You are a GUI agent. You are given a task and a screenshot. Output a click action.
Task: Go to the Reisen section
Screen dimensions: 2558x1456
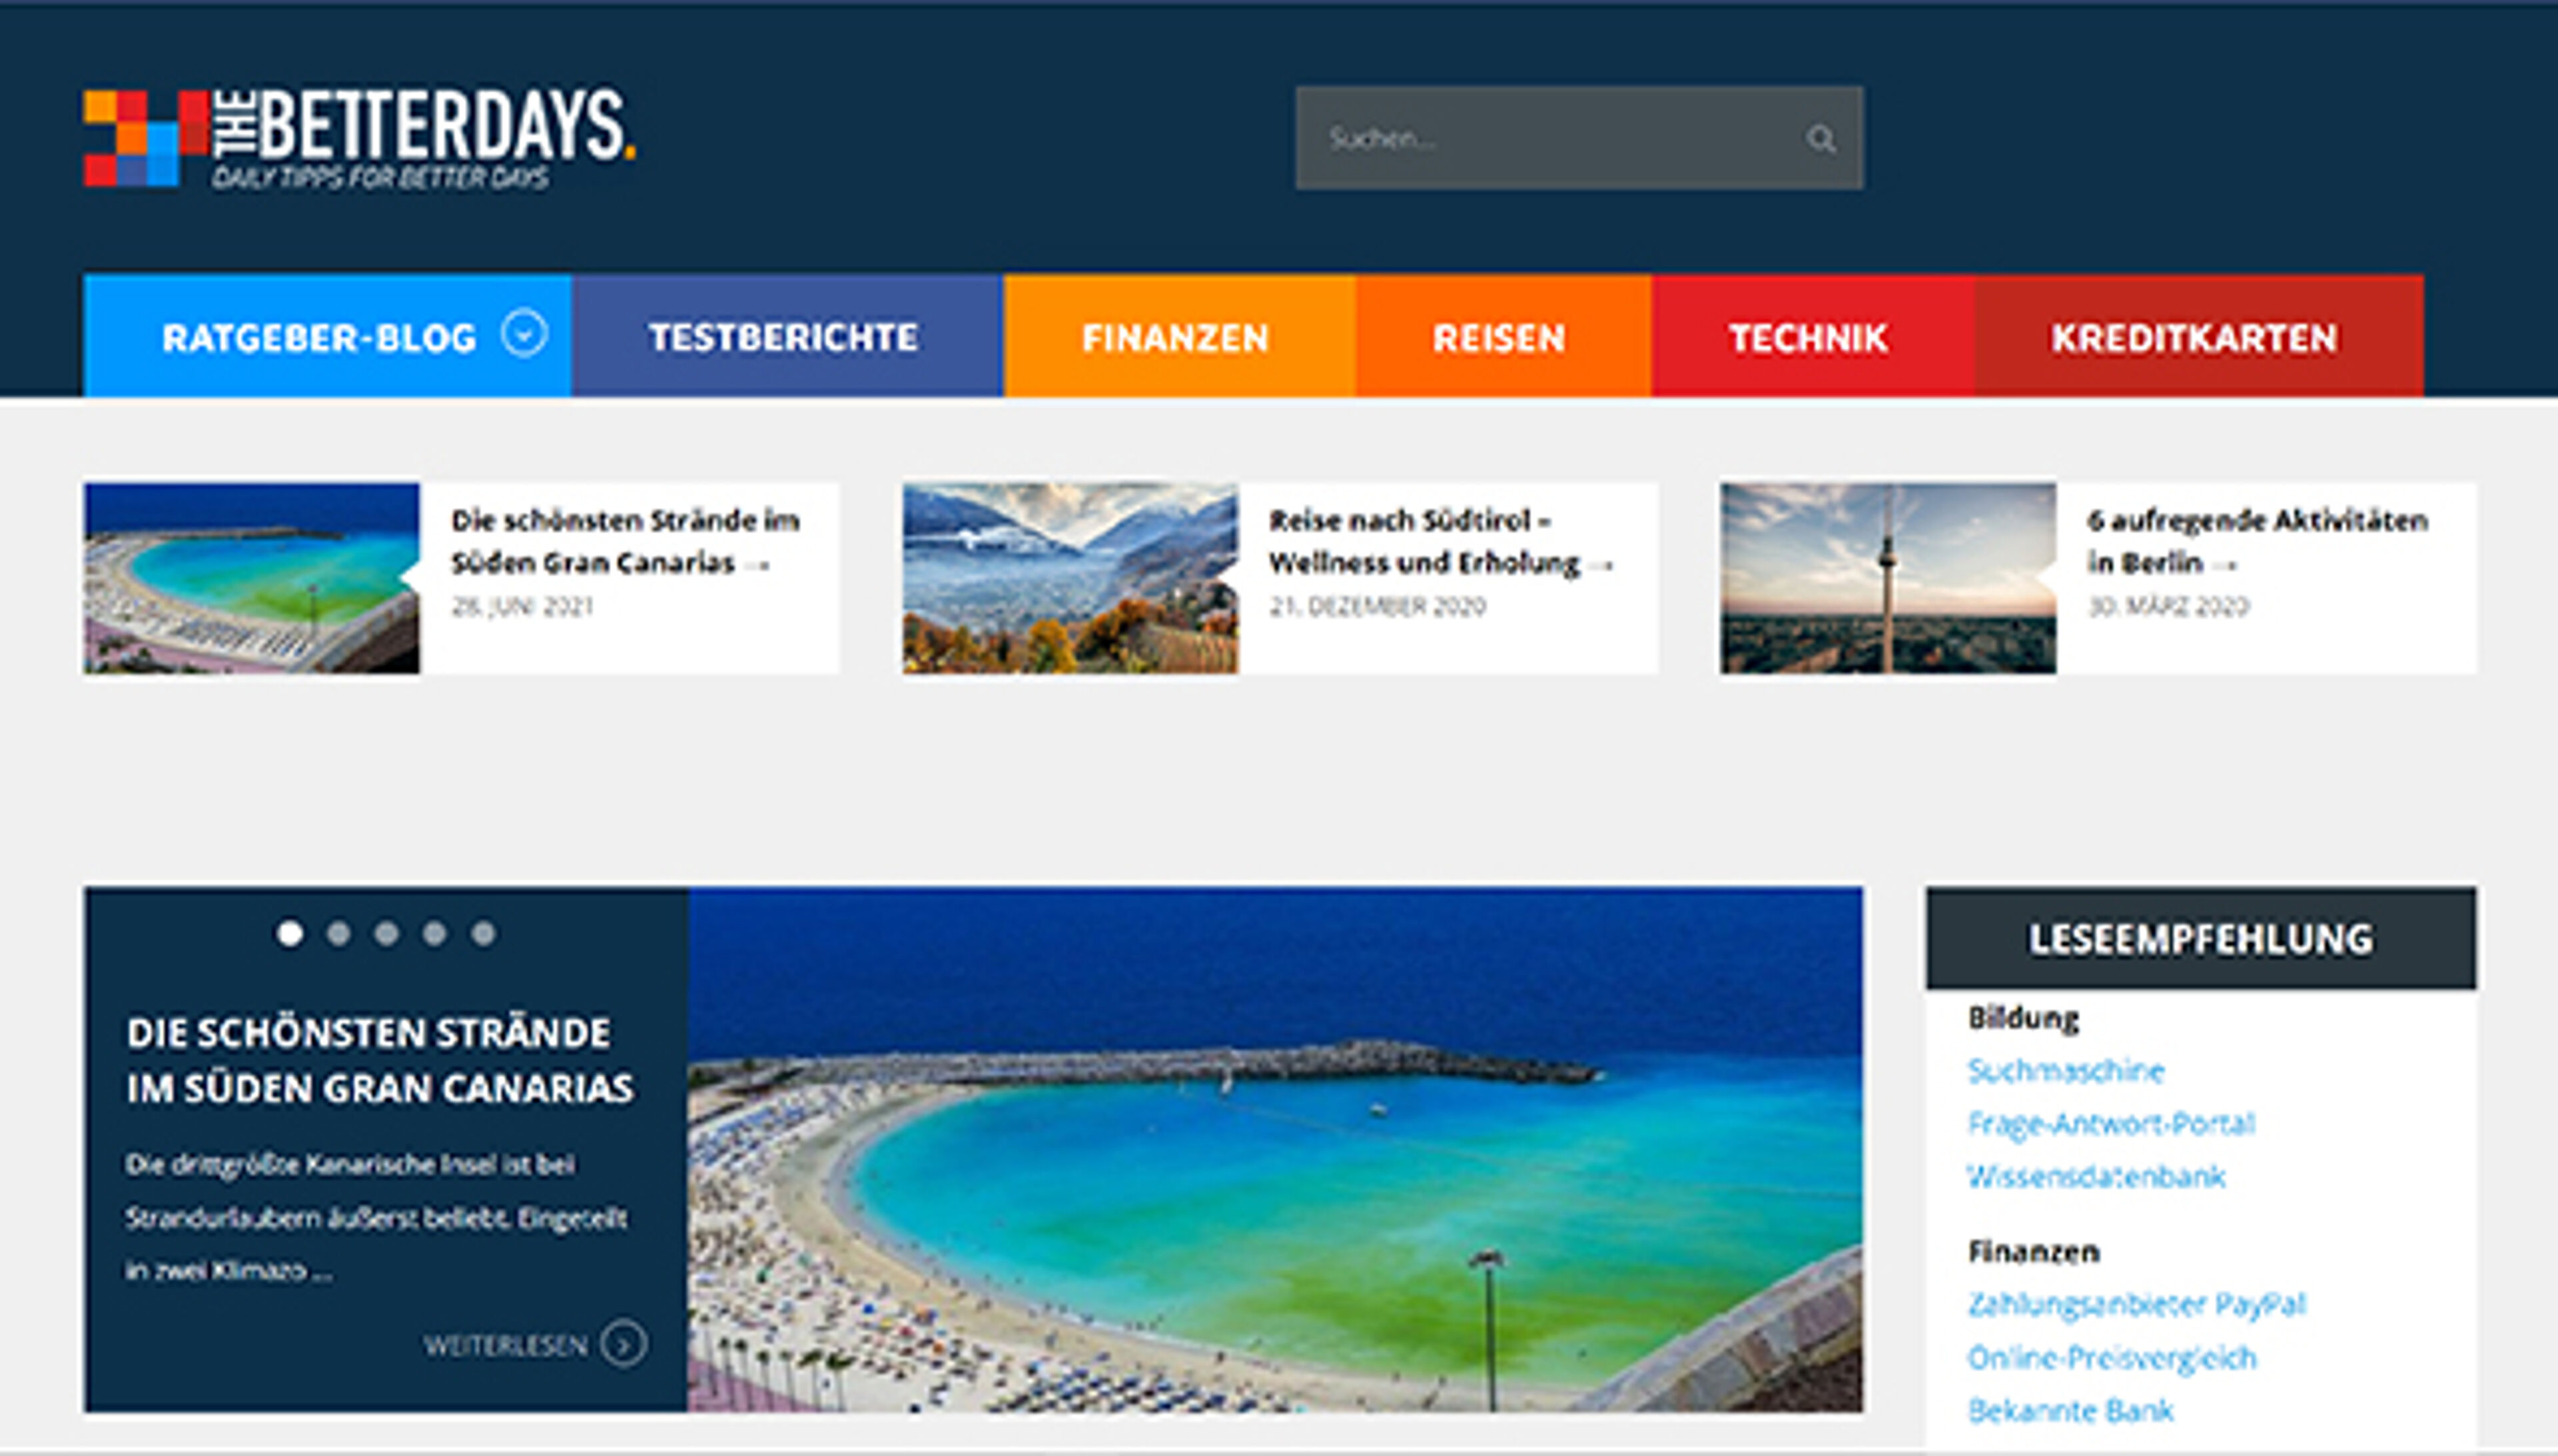[x=1499, y=337]
